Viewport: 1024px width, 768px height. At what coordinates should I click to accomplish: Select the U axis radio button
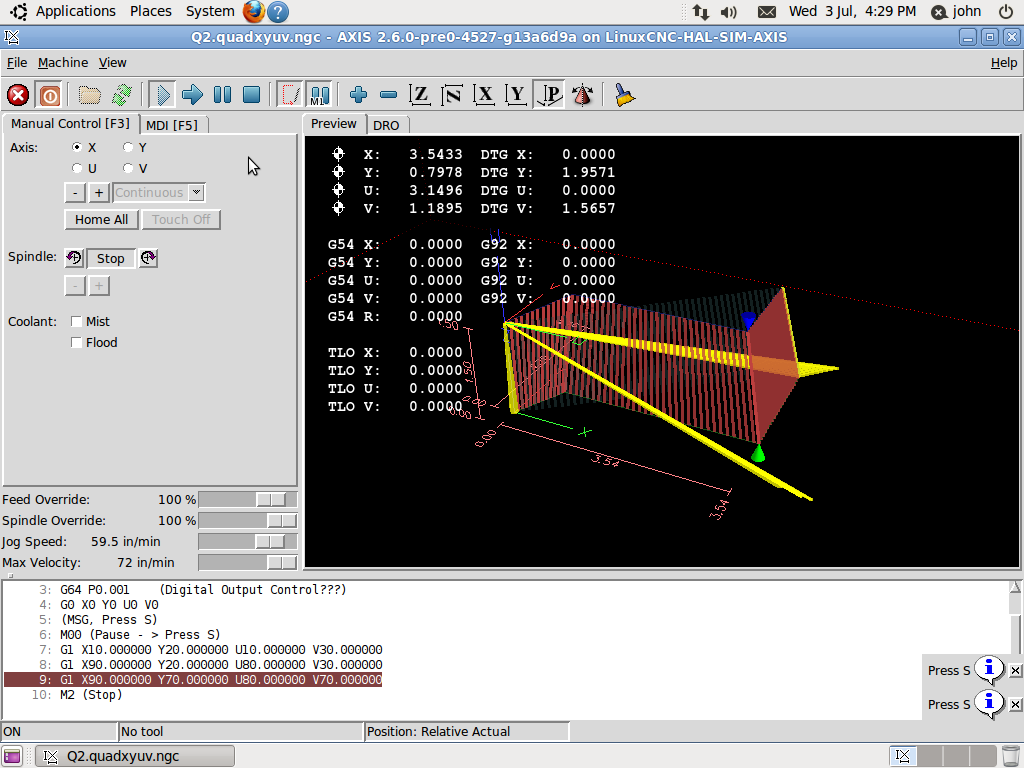77,168
